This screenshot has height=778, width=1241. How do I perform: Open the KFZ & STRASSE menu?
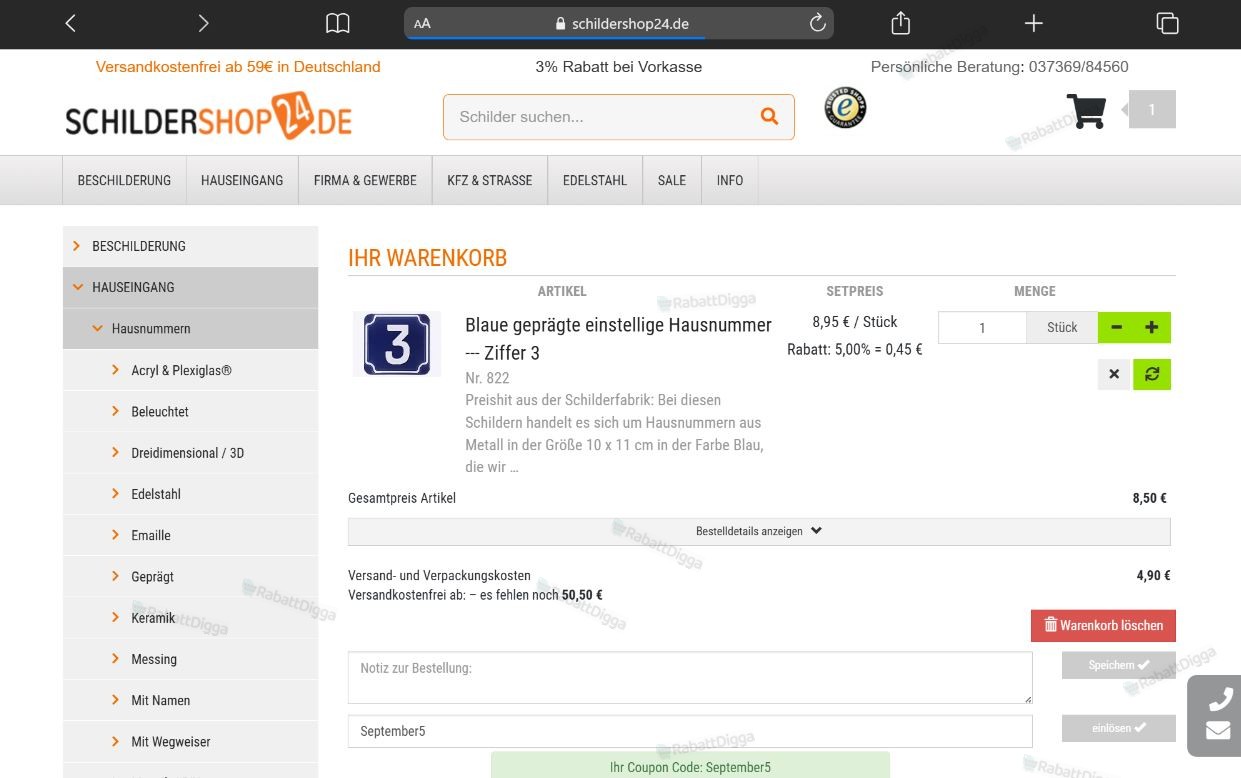coord(490,181)
